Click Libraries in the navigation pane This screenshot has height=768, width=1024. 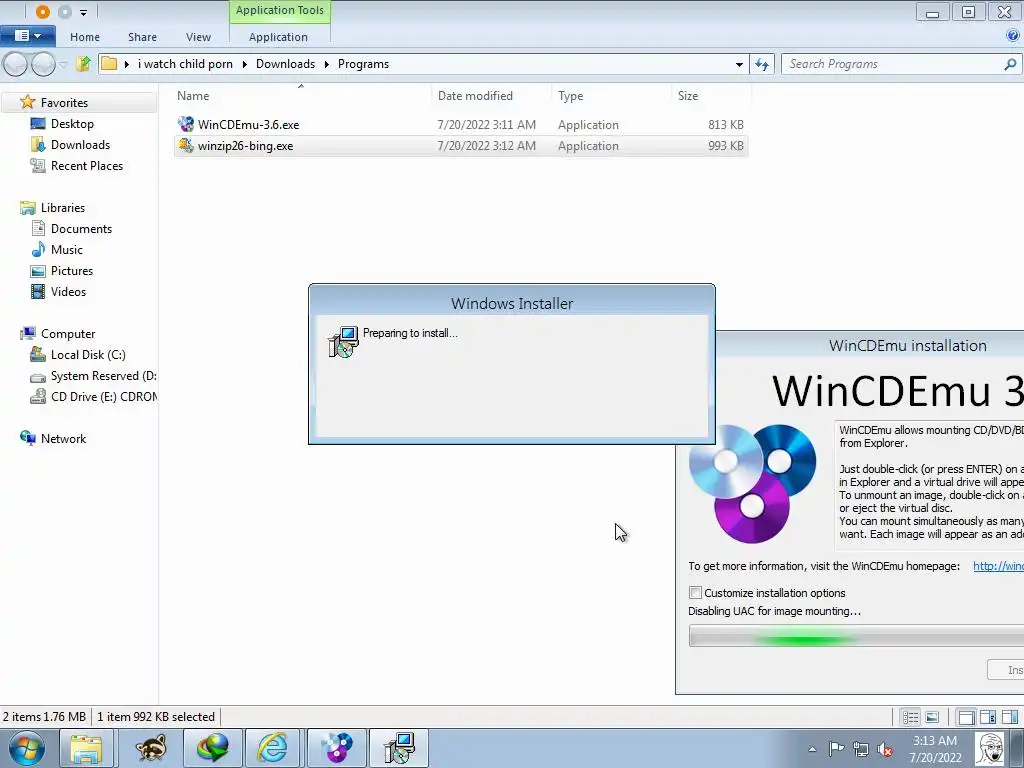click(63, 208)
